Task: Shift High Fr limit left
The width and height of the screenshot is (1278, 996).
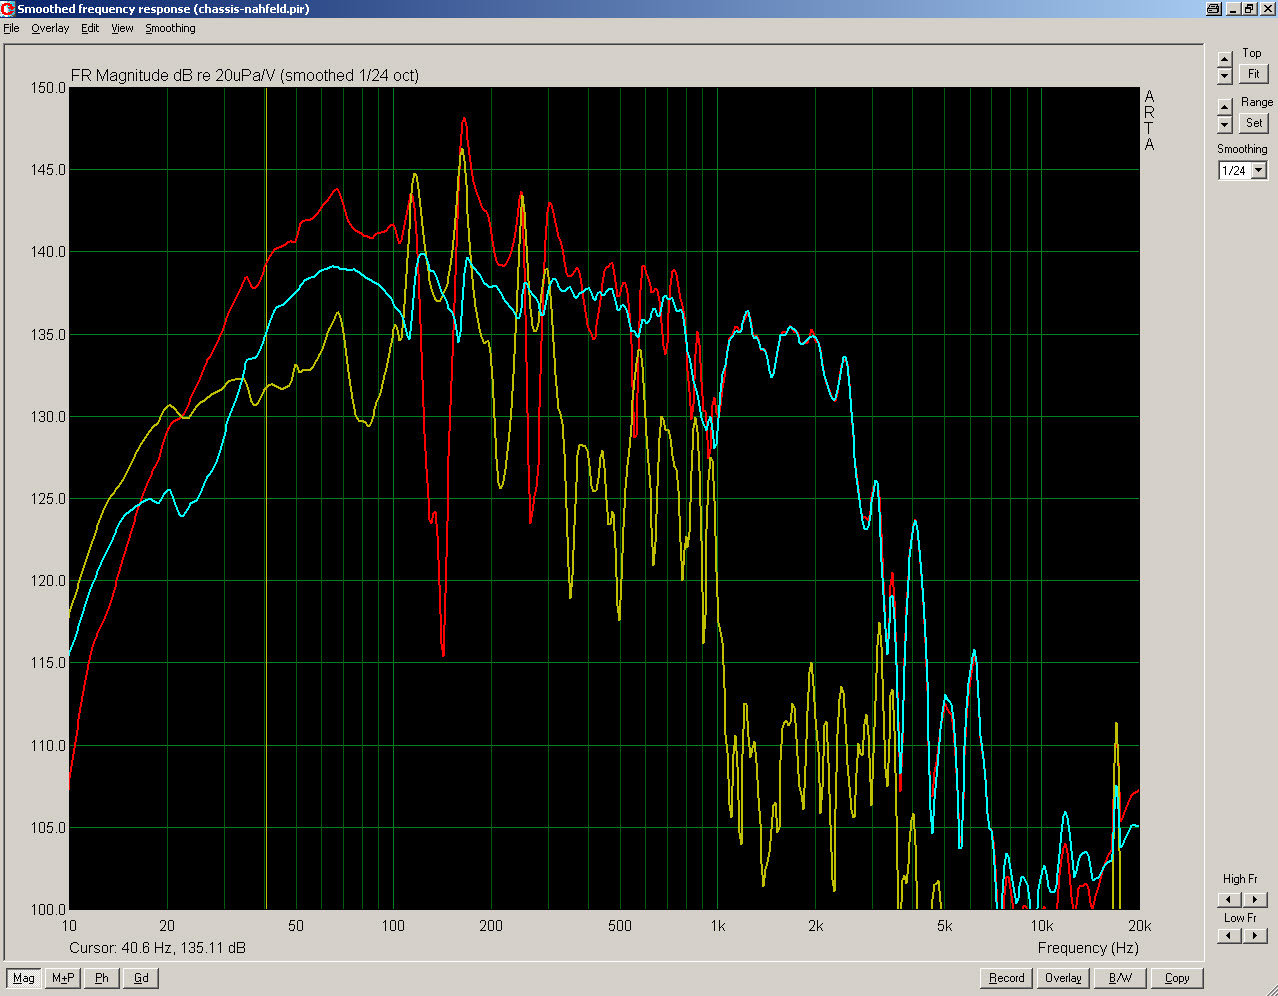Action: (1229, 899)
